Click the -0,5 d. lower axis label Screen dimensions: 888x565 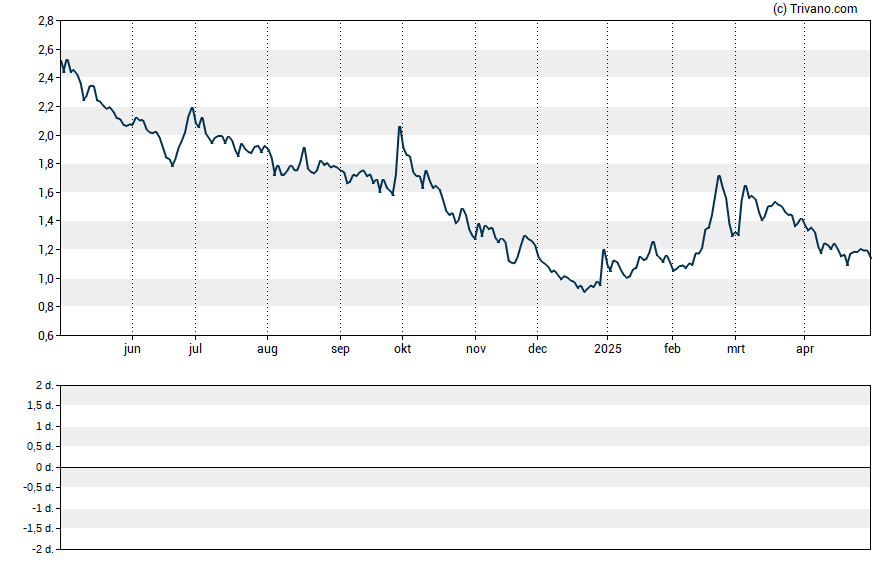pos(38,487)
